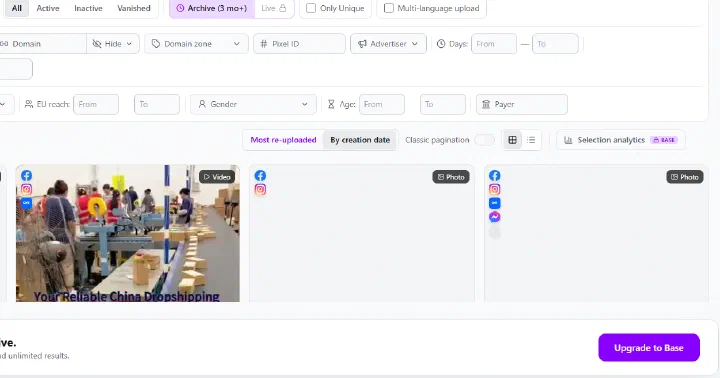The image size is (720, 378).
Task: Expand the Domain zone dropdown
Action: [196, 44]
